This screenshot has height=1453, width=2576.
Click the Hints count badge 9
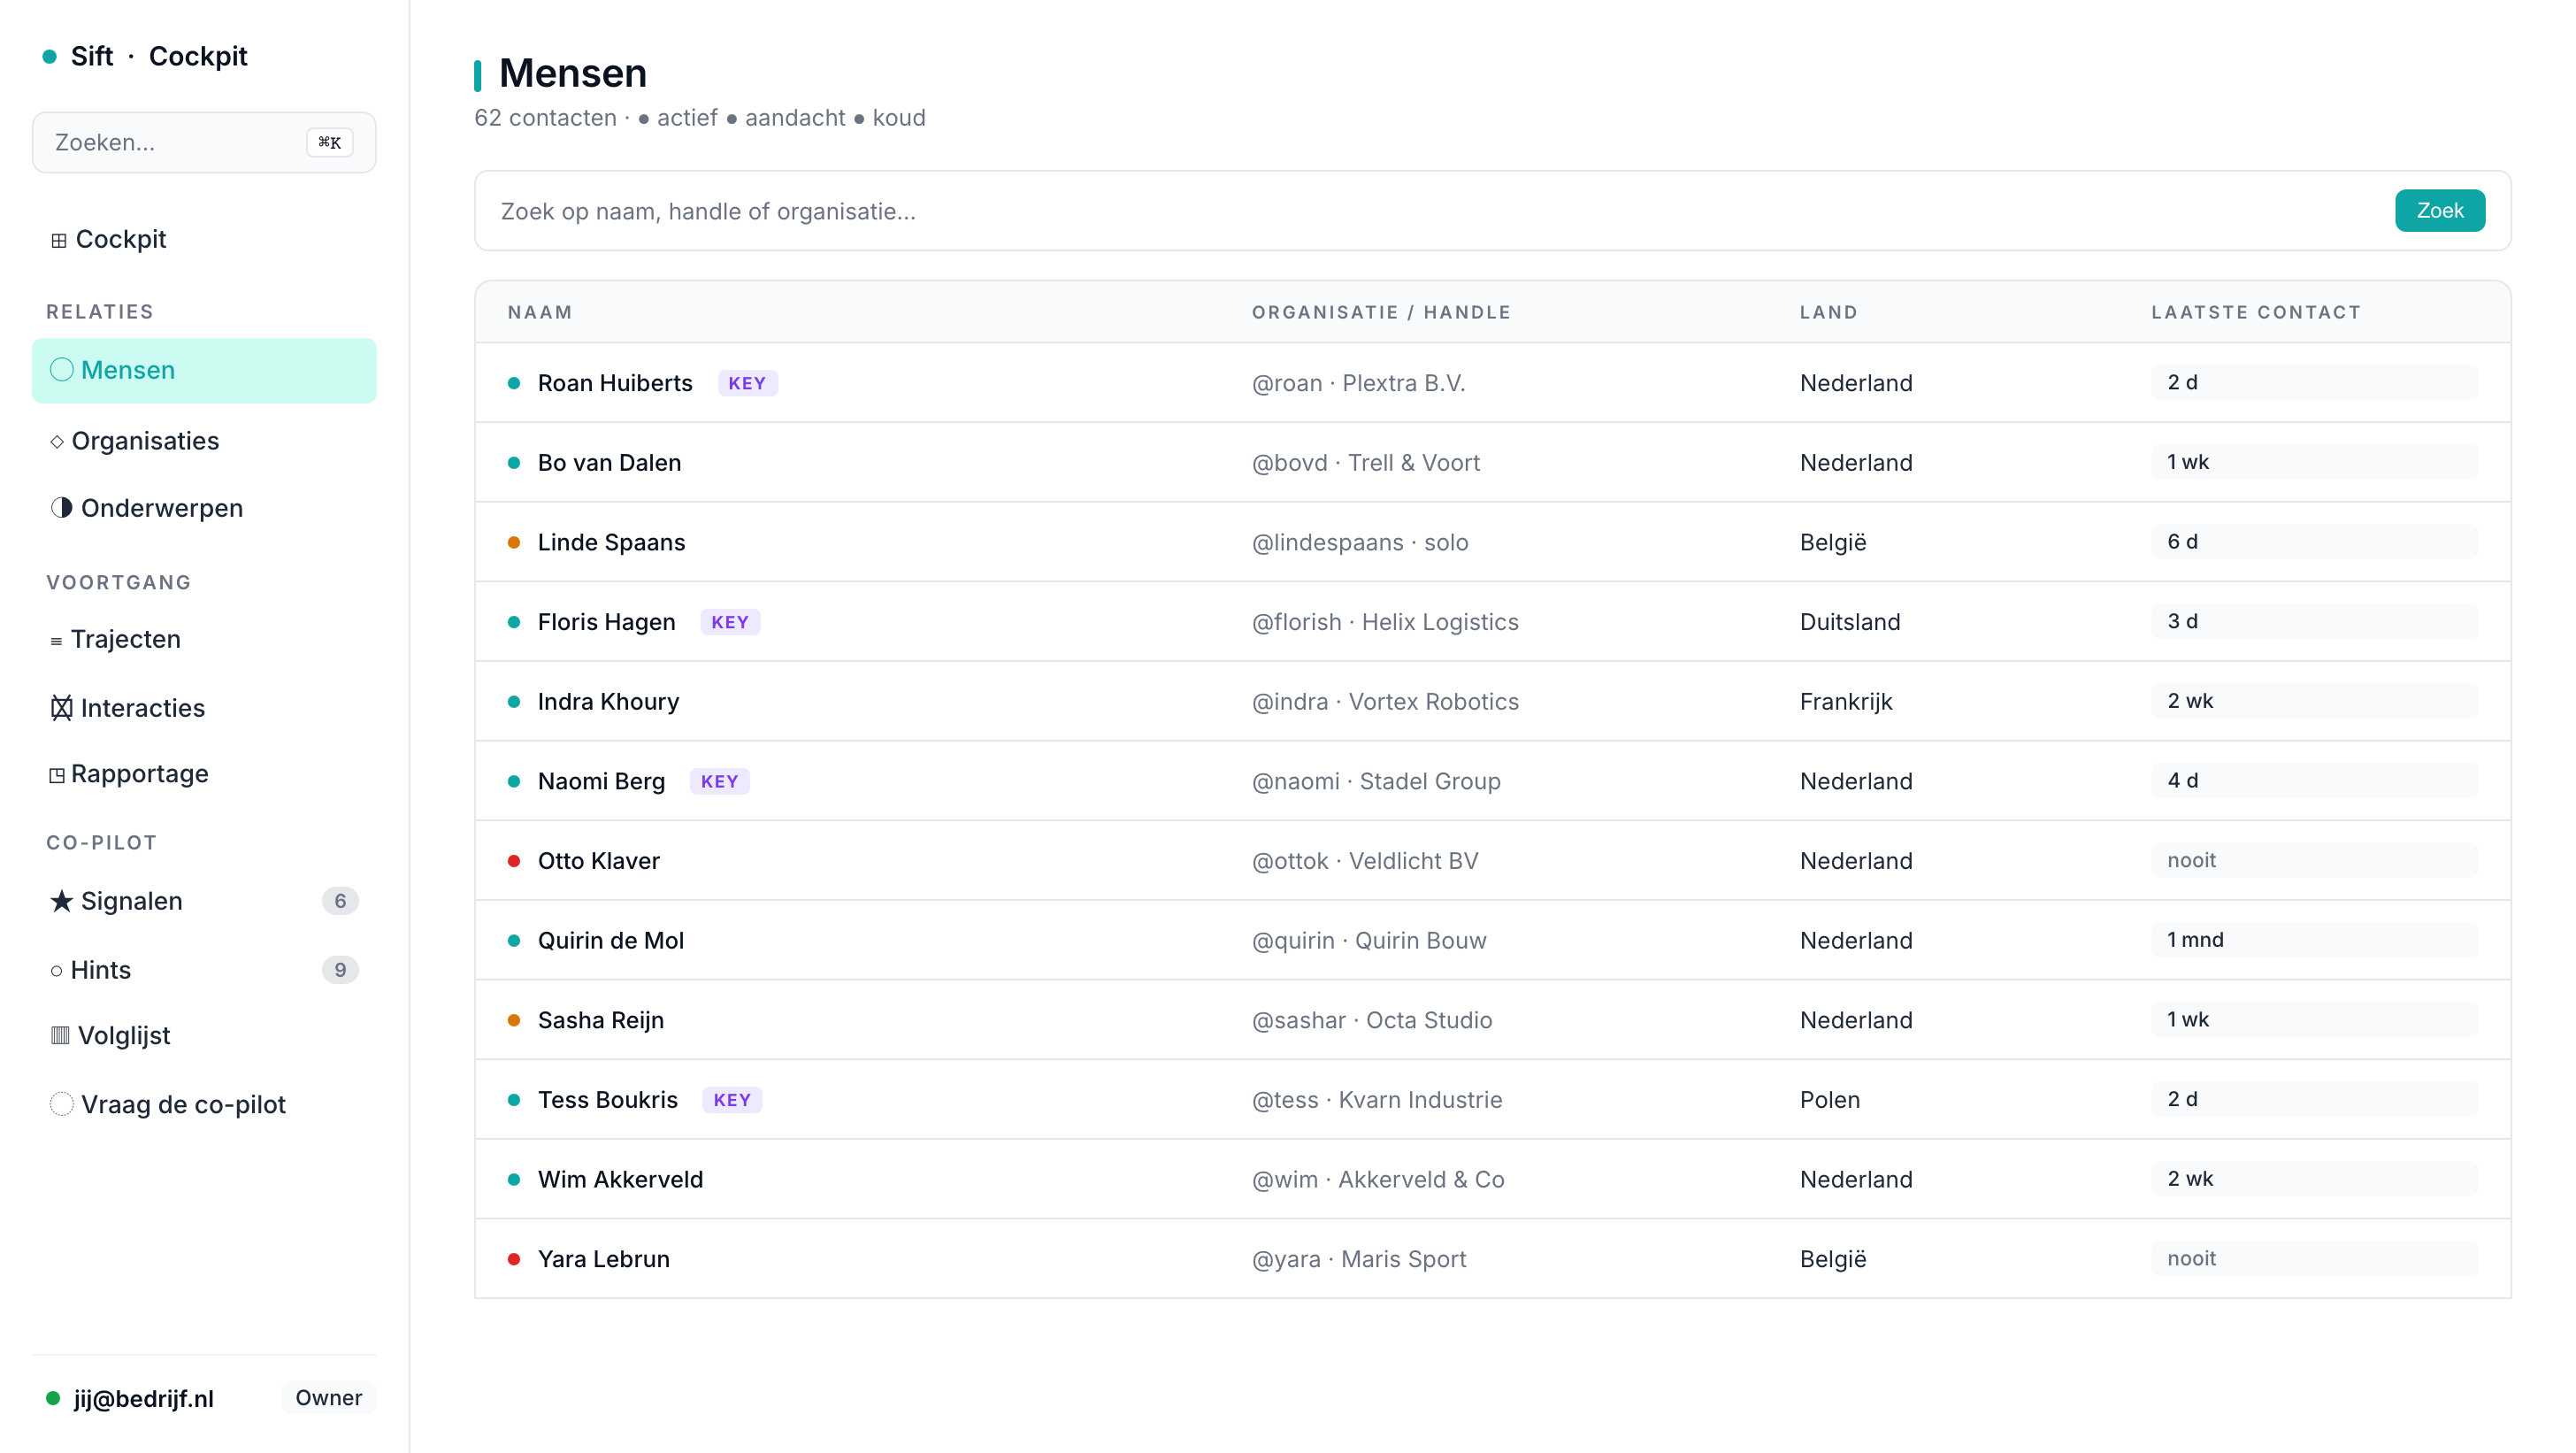coord(340,970)
